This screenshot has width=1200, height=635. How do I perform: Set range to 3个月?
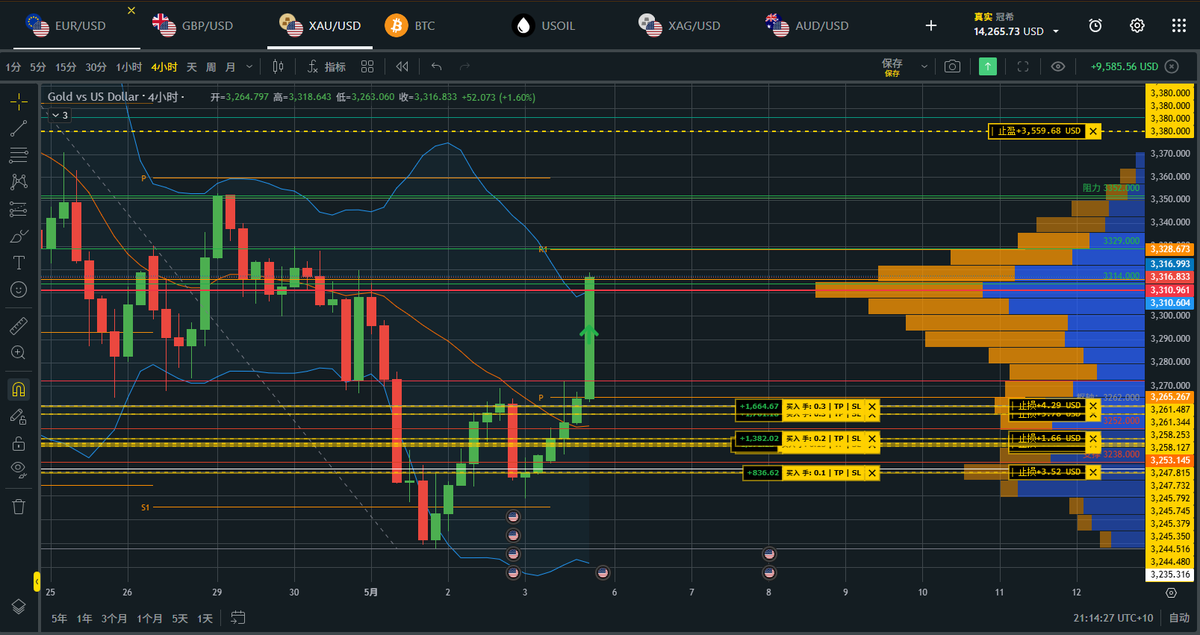point(114,618)
